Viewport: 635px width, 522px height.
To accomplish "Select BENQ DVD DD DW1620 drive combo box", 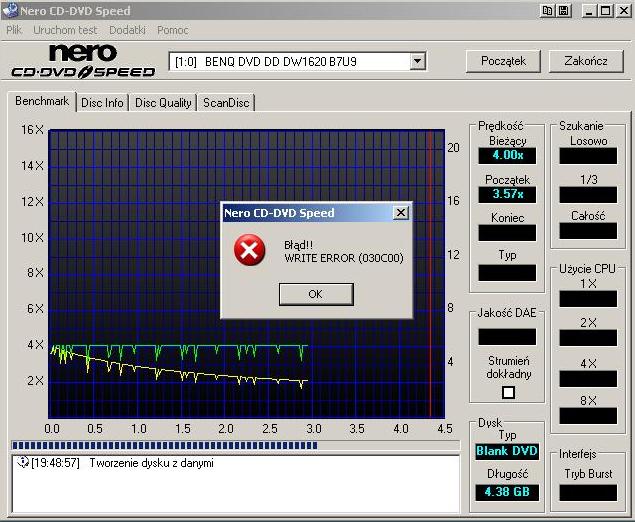I will pos(297,62).
